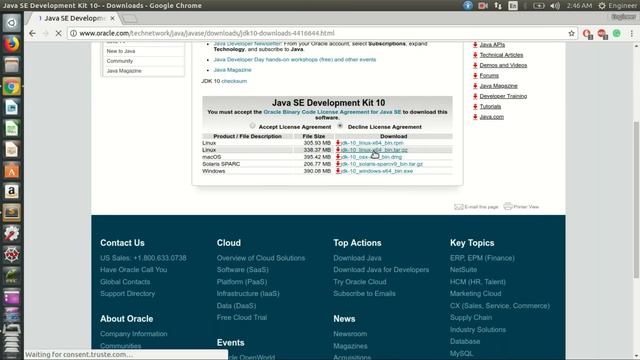Image resolution: width=640 pixels, height=360 pixels.
Task: Open Demos and Videos in right sidebar
Action: tap(503, 65)
